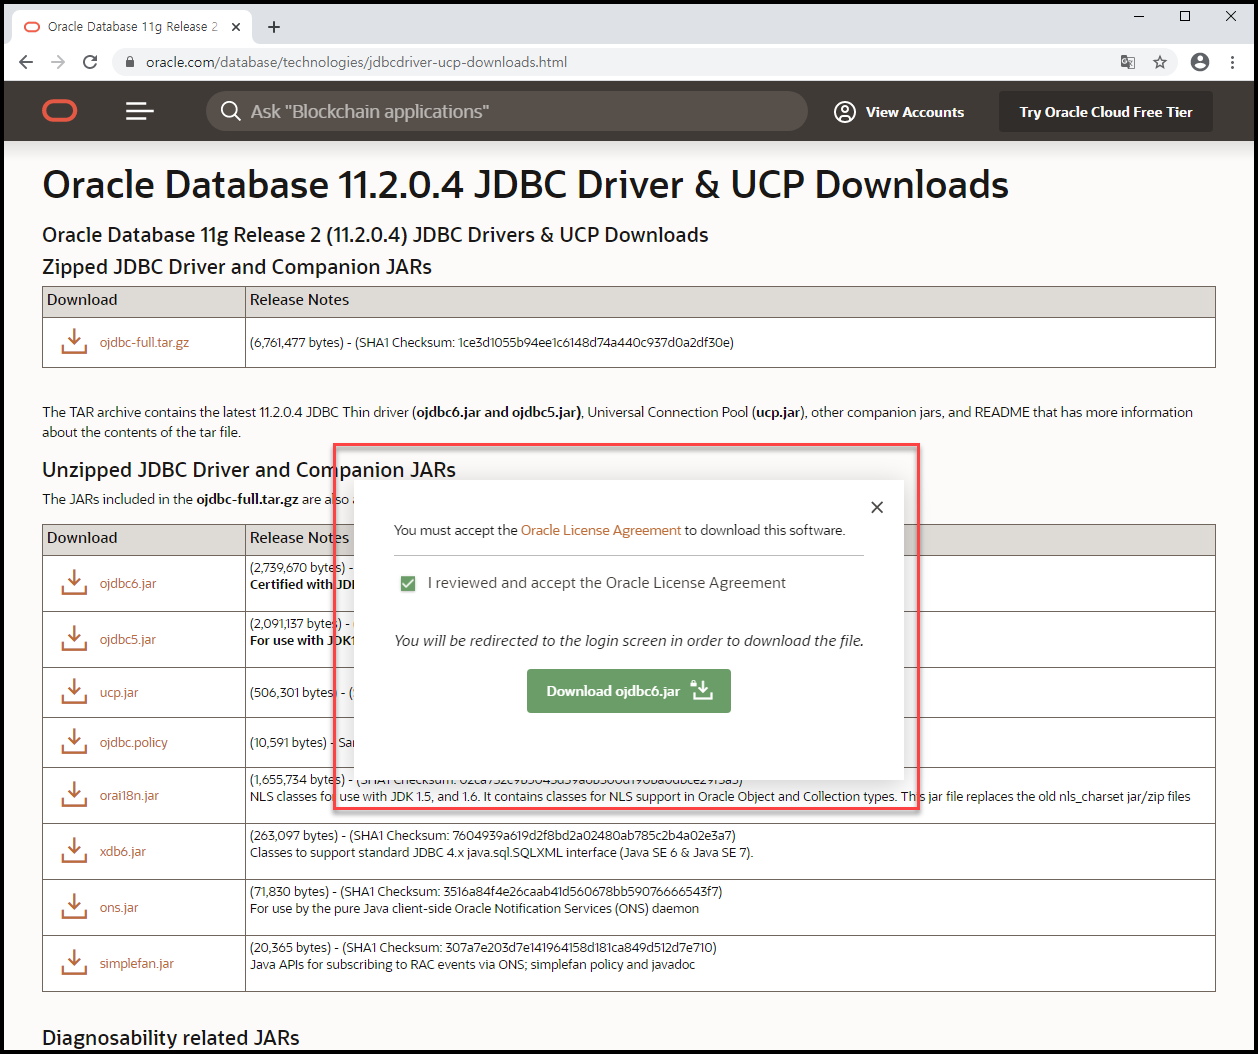Viewport: 1258px width, 1054px height.
Task: Open the ojdbc.policy link
Action: tap(134, 742)
